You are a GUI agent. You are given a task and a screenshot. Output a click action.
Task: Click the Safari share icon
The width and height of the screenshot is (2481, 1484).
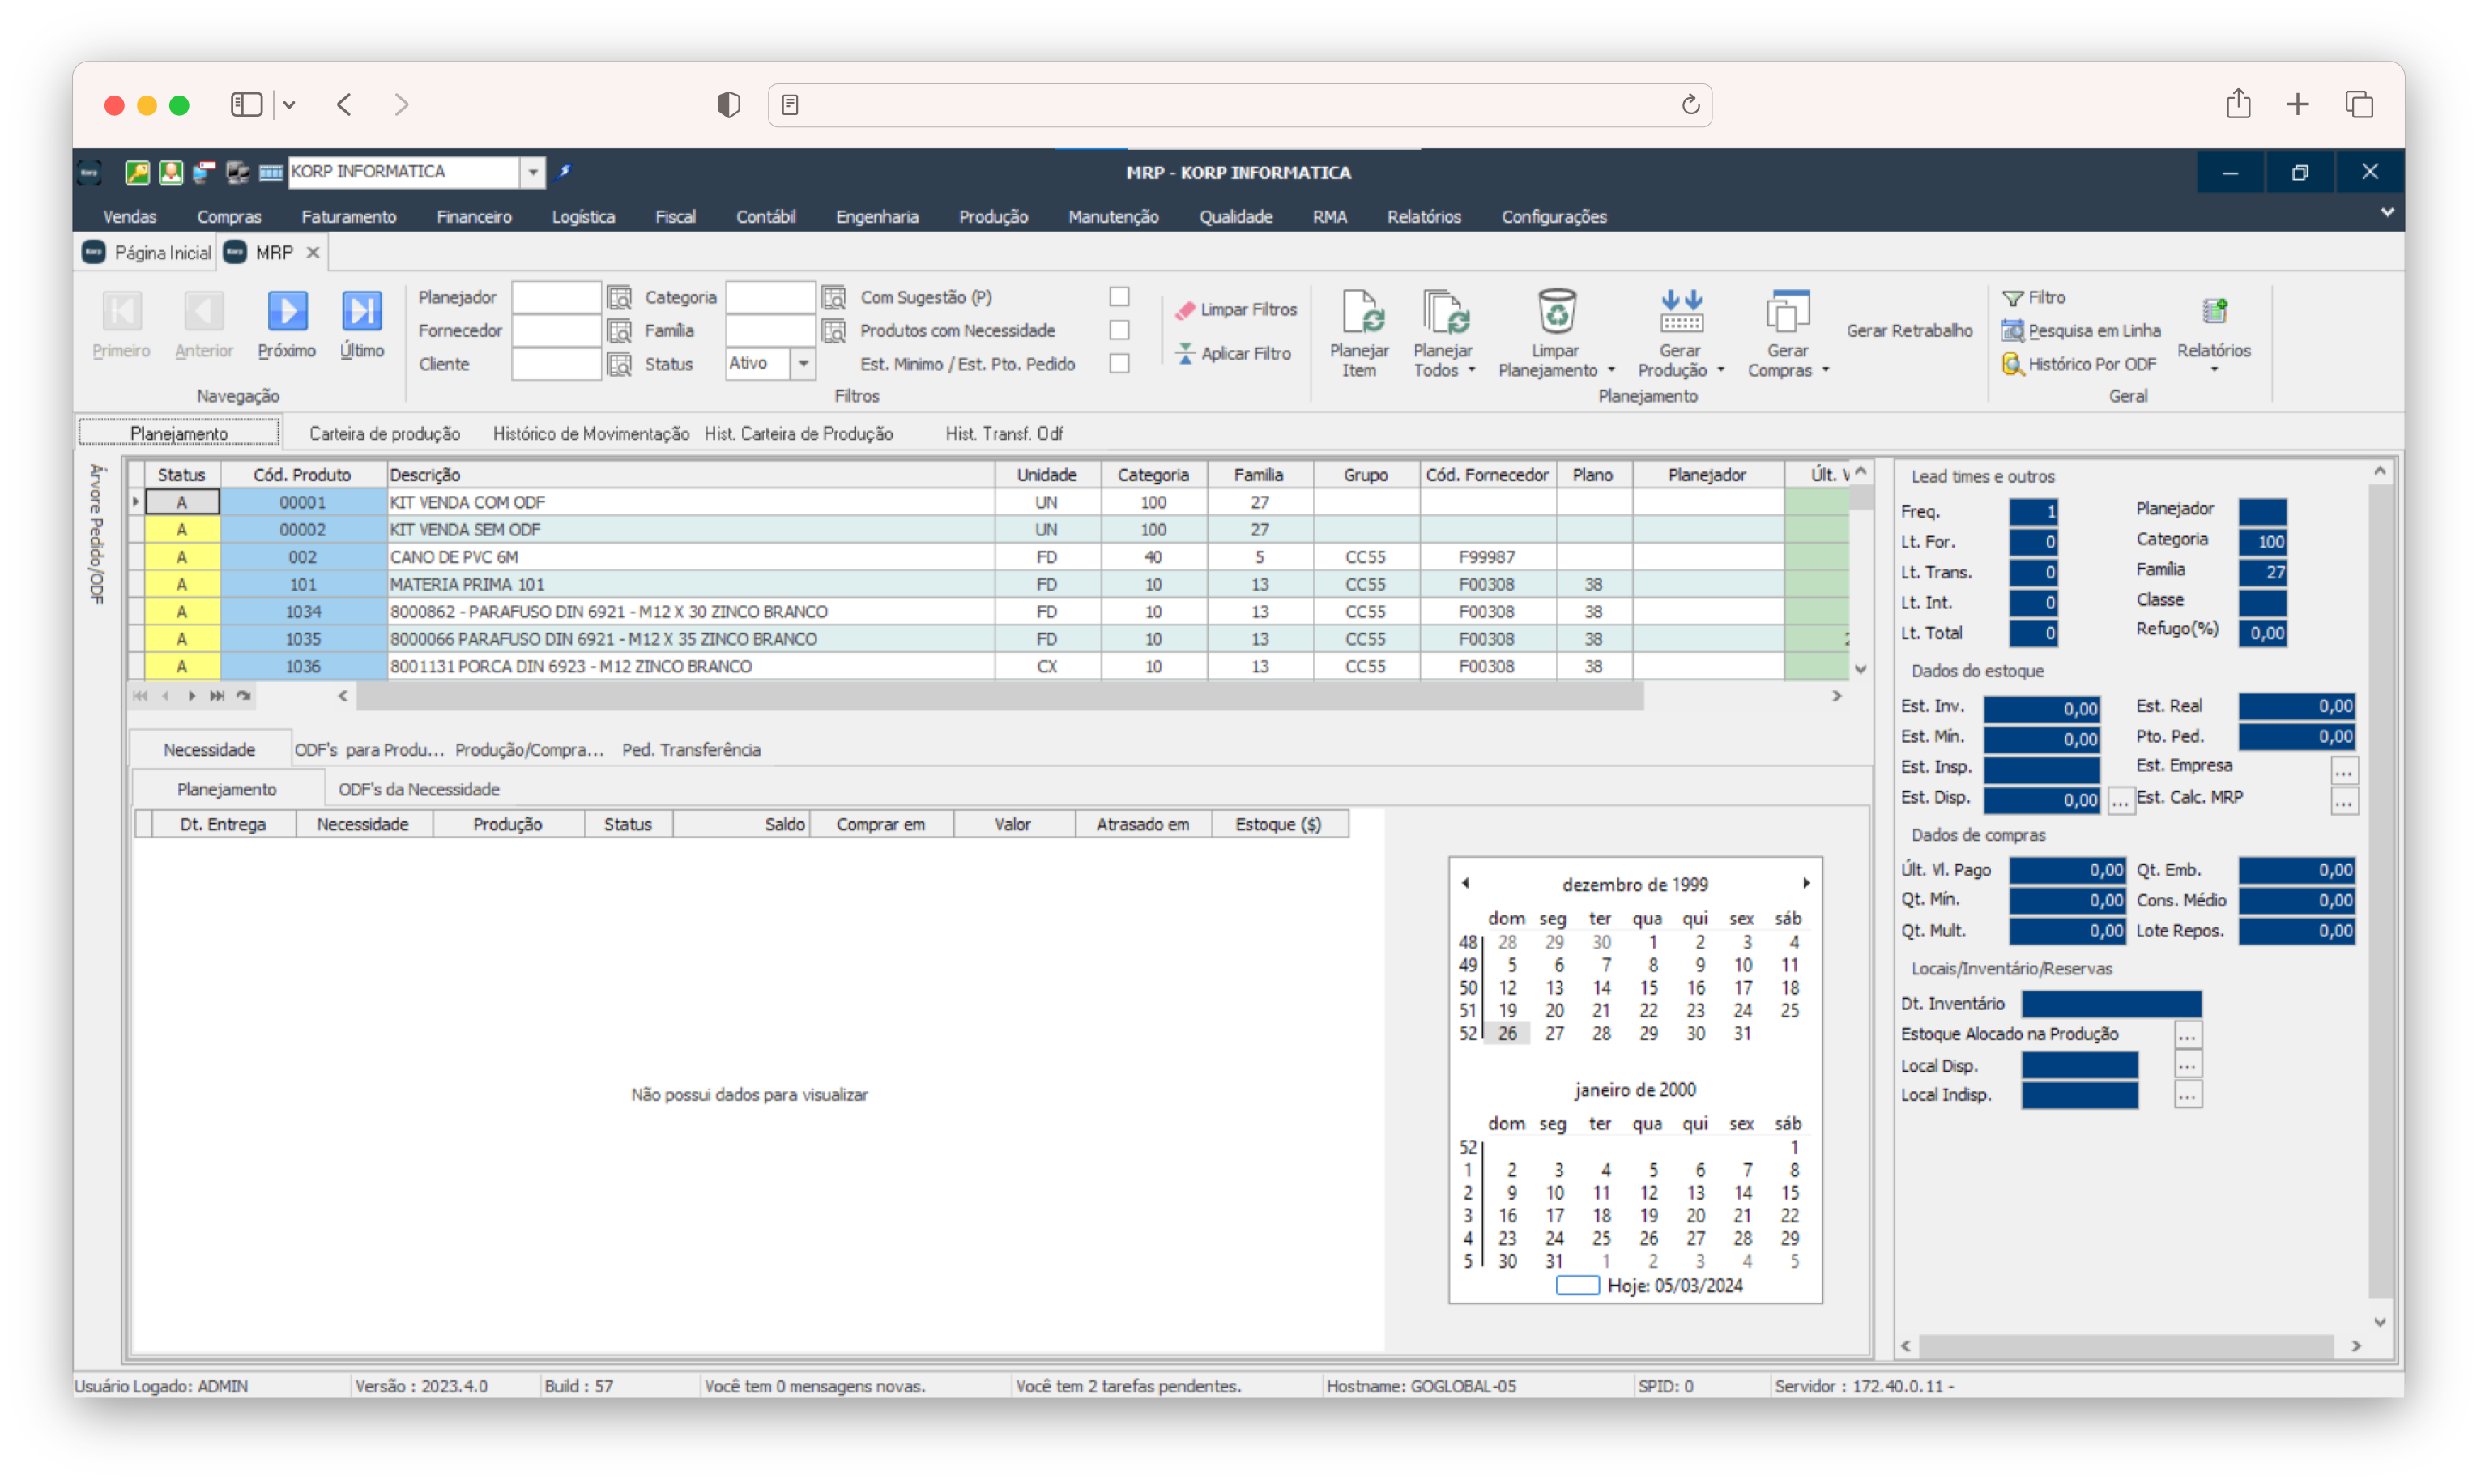tap(2239, 104)
